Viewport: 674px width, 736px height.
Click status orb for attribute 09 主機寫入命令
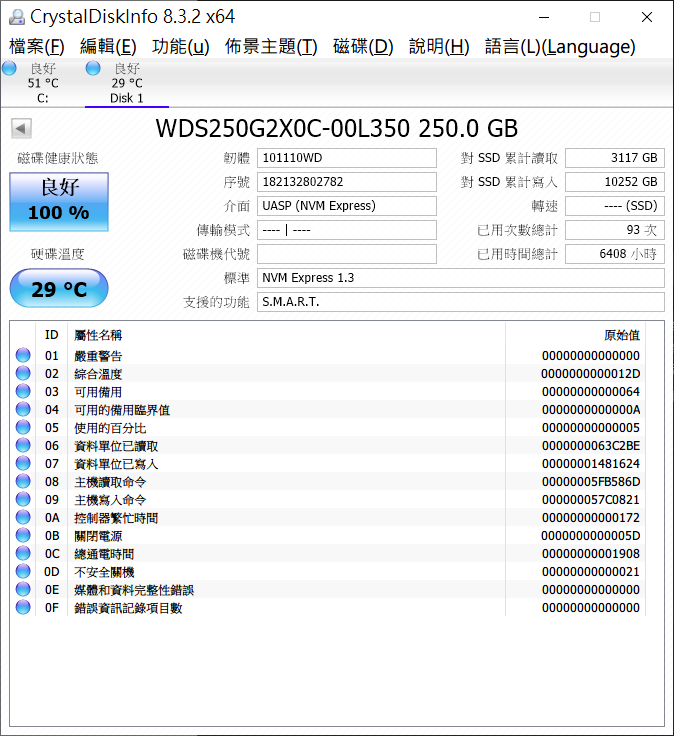23,499
